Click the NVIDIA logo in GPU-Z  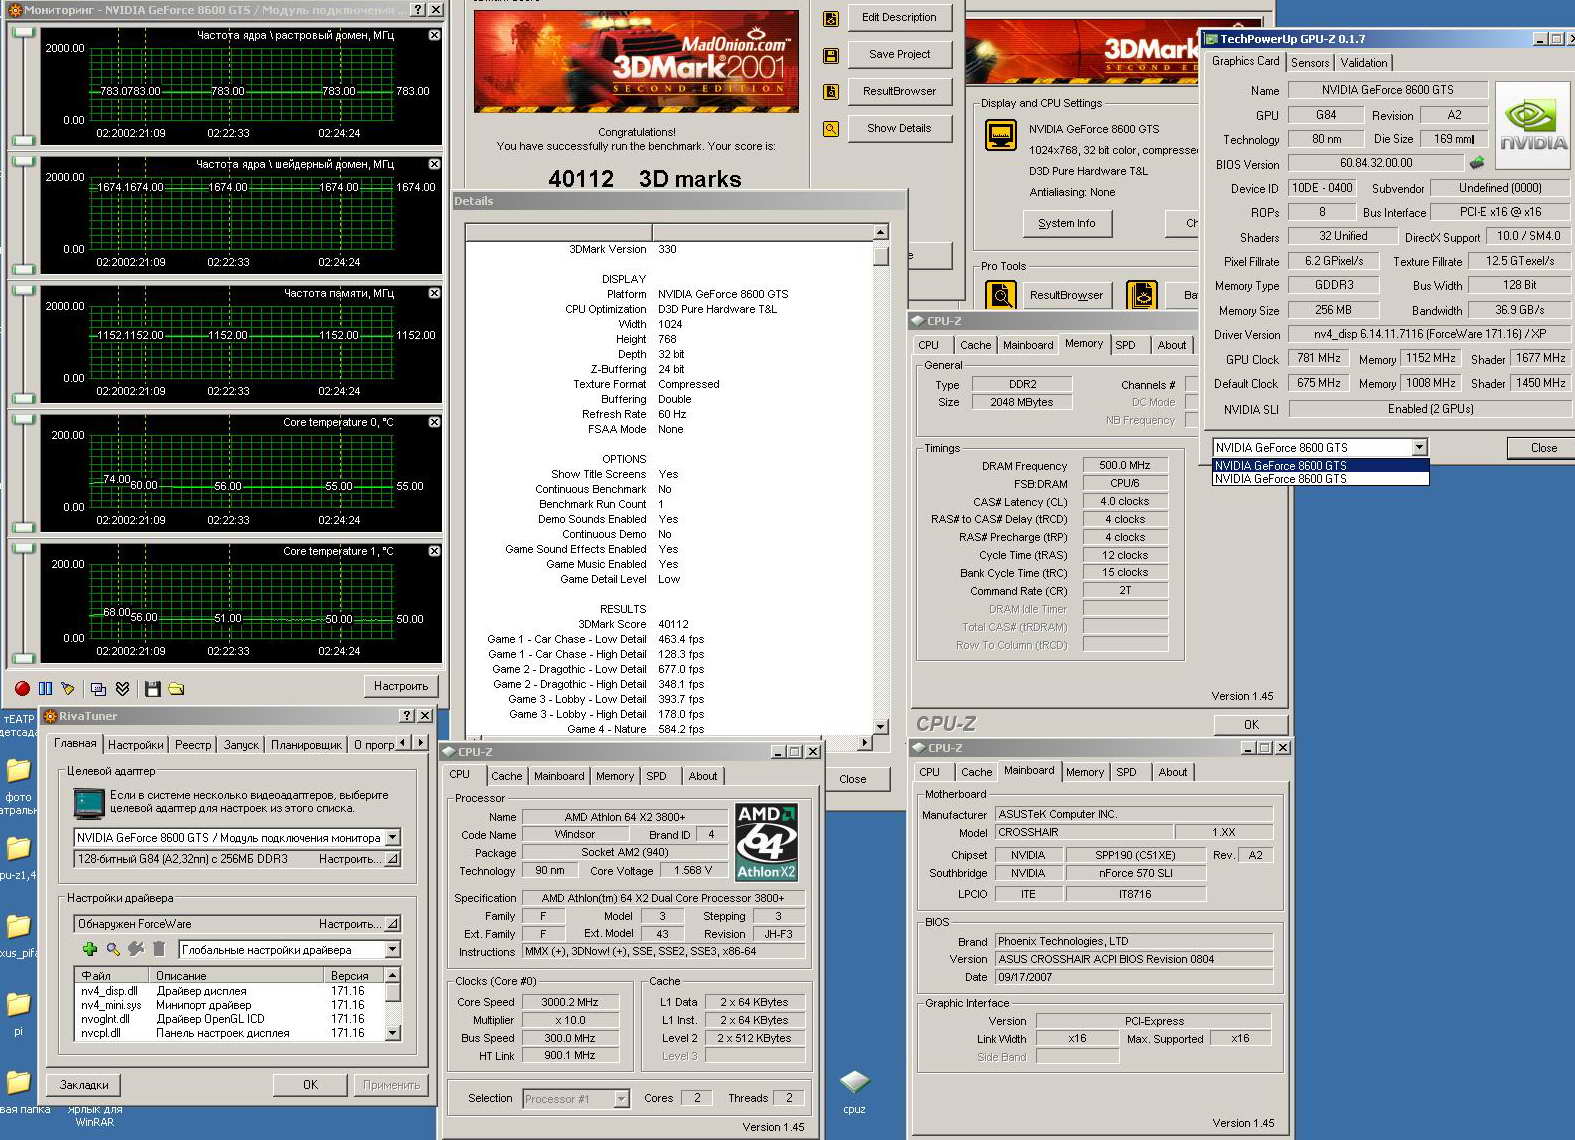tap(1532, 126)
